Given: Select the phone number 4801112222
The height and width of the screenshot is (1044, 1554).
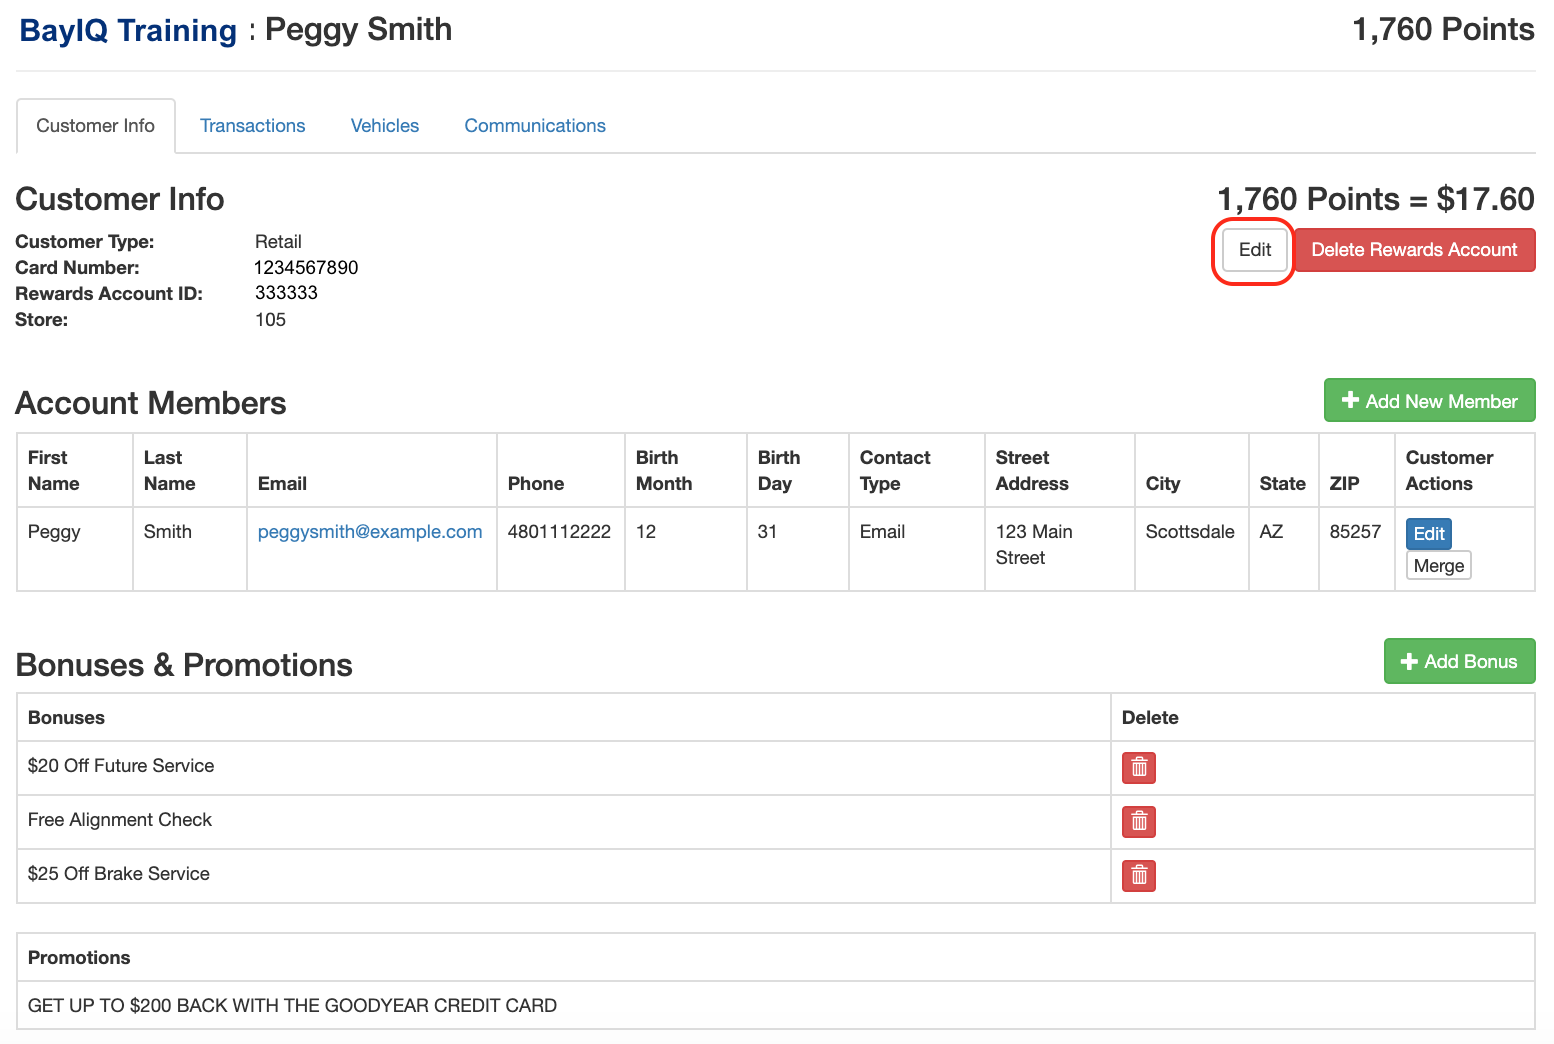Looking at the screenshot, I should (x=559, y=532).
